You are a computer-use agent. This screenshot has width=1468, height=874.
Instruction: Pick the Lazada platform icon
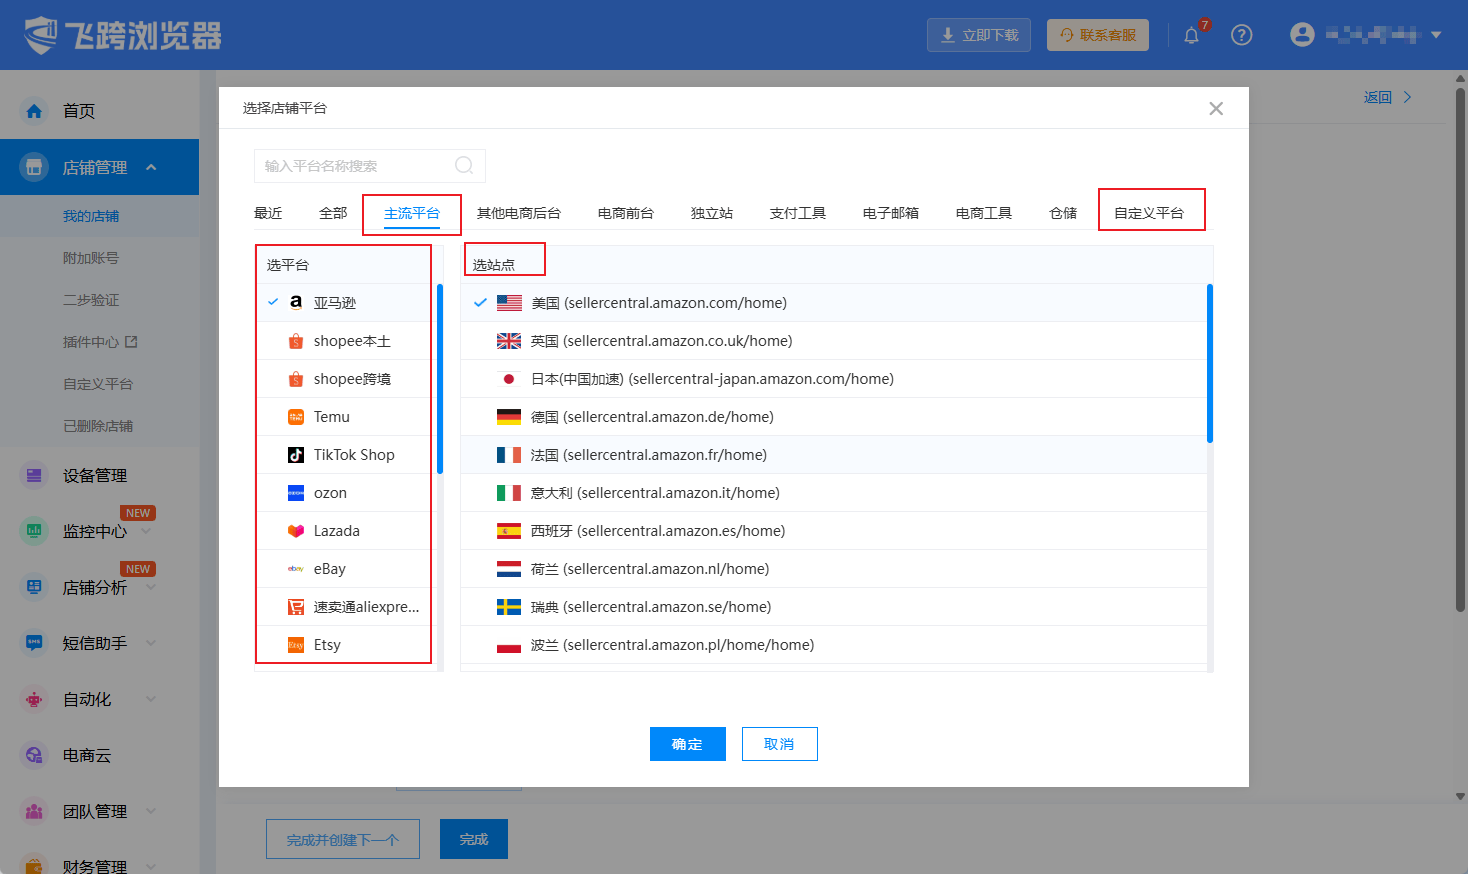pos(296,531)
